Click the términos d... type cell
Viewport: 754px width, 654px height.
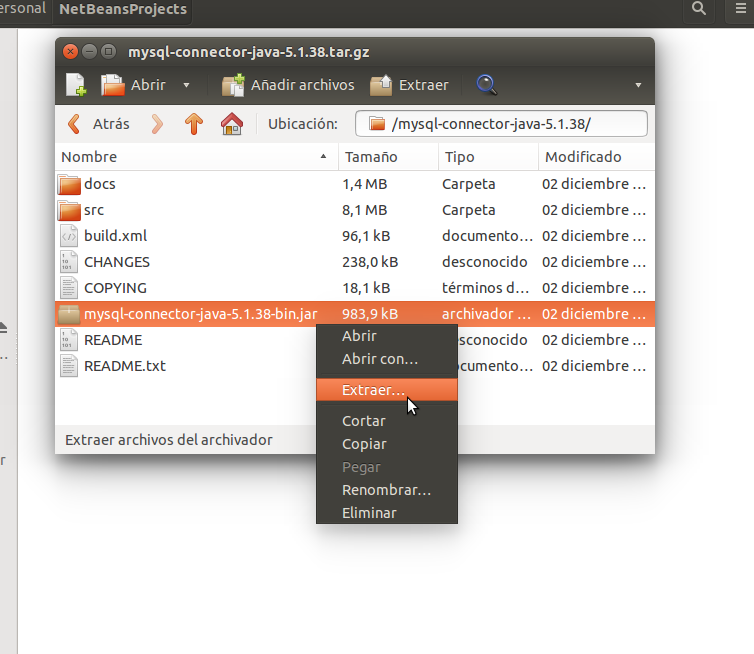click(486, 288)
